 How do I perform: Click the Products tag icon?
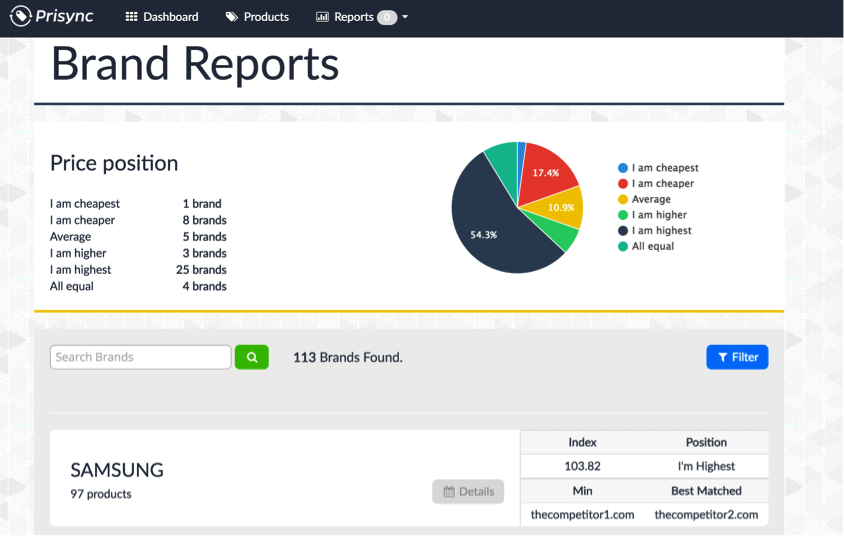pos(231,17)
